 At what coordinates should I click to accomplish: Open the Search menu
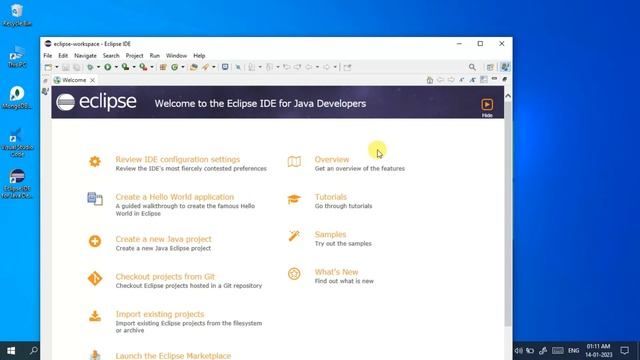pyautogui.click(x=111, y=56)
